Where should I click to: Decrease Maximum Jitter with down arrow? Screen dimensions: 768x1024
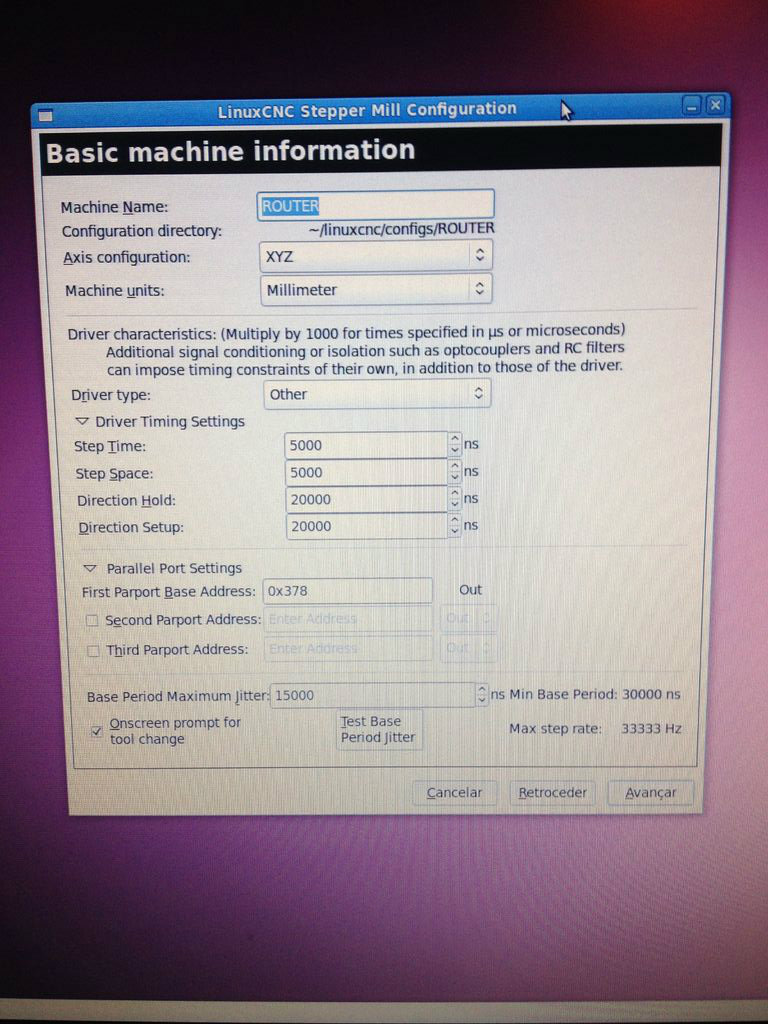(x=482, y=701)
